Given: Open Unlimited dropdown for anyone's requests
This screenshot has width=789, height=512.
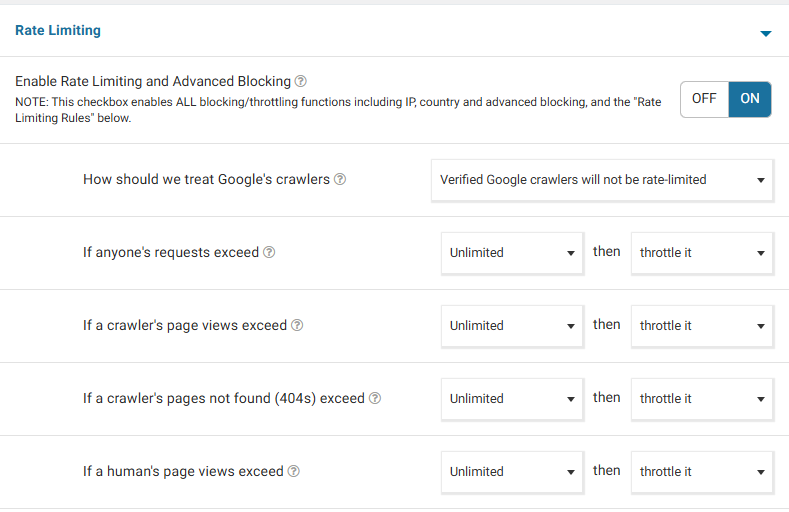Looking at the screenshot, I should (512, 253).
